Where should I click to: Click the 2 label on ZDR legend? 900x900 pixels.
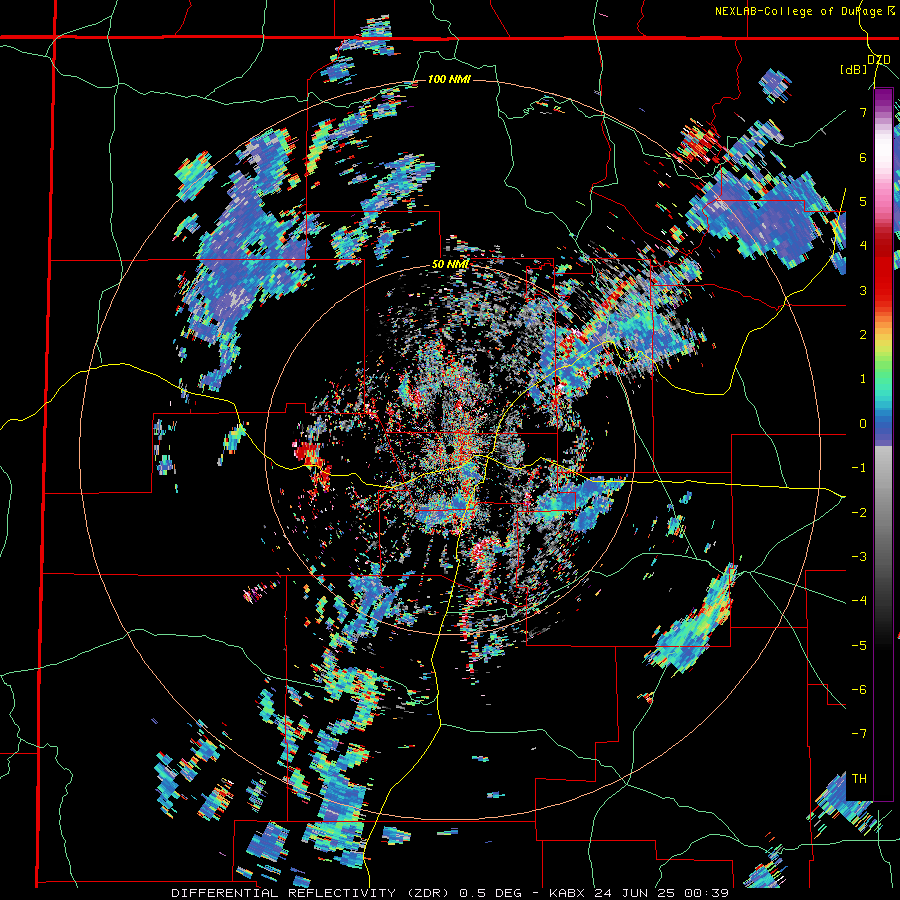coord(863,335)
